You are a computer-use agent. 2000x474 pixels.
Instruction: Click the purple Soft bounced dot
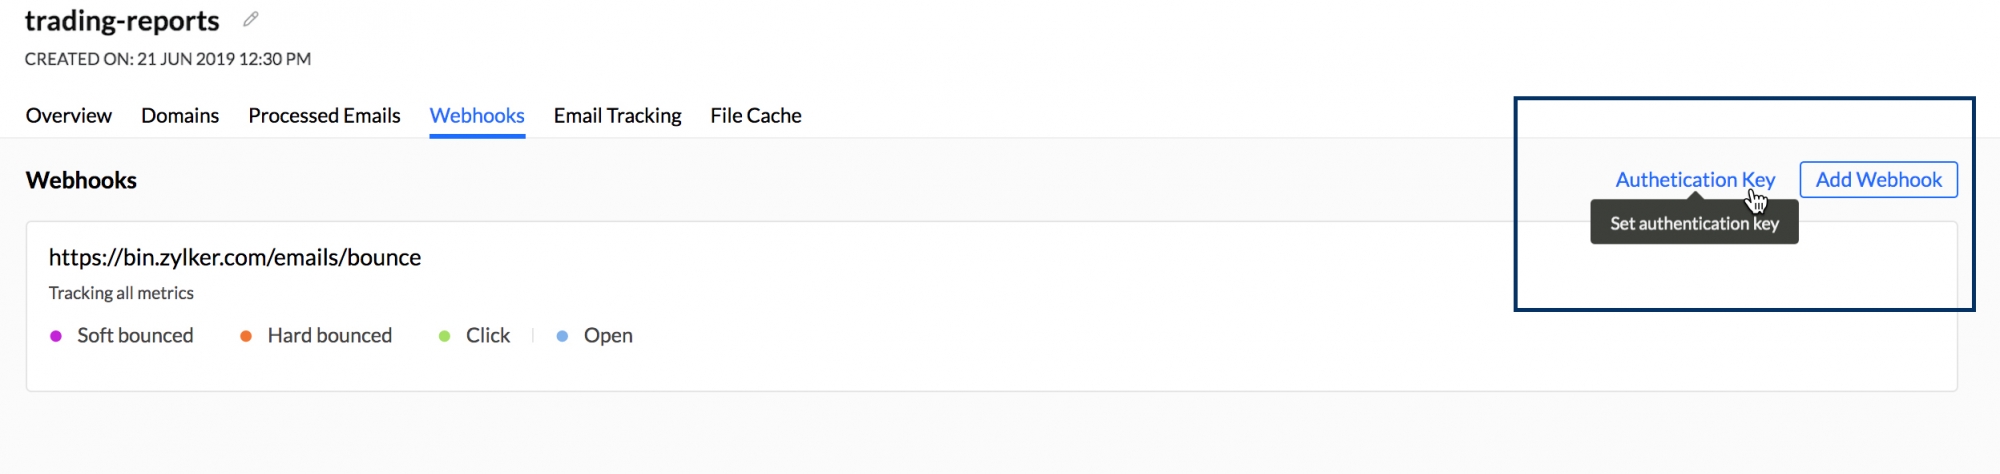[x=56, y=336]
